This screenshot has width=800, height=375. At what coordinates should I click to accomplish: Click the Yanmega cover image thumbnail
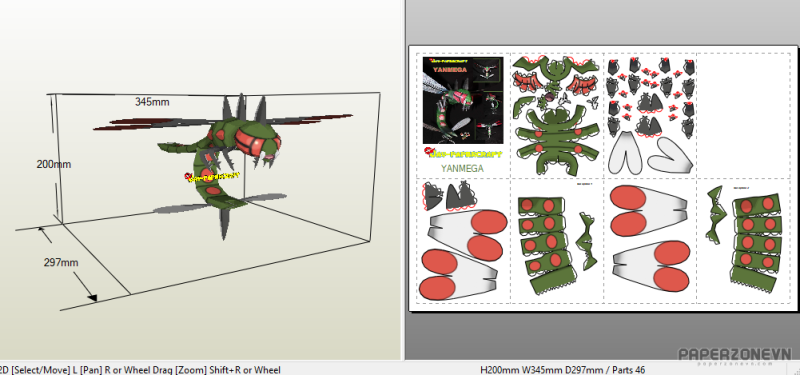[463, 100]
